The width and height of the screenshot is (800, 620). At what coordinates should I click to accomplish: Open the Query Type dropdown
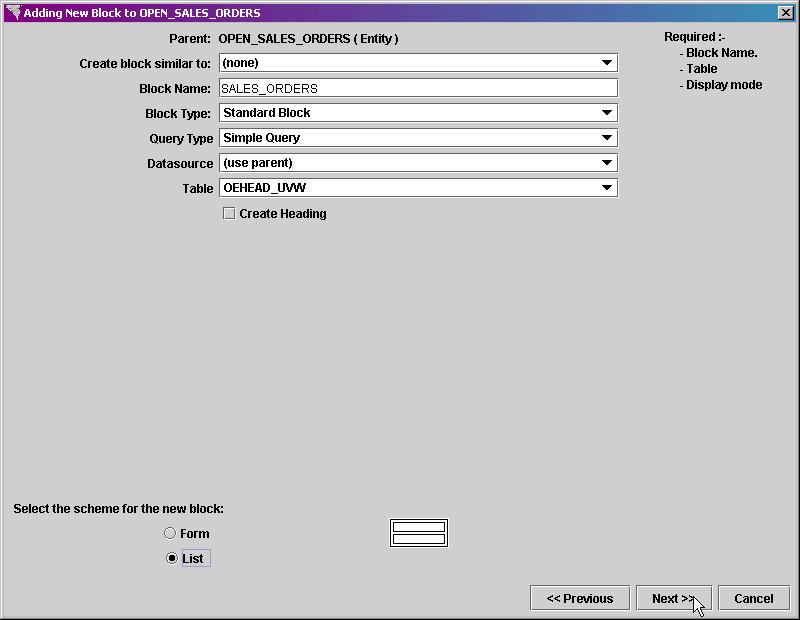[607, 138]
